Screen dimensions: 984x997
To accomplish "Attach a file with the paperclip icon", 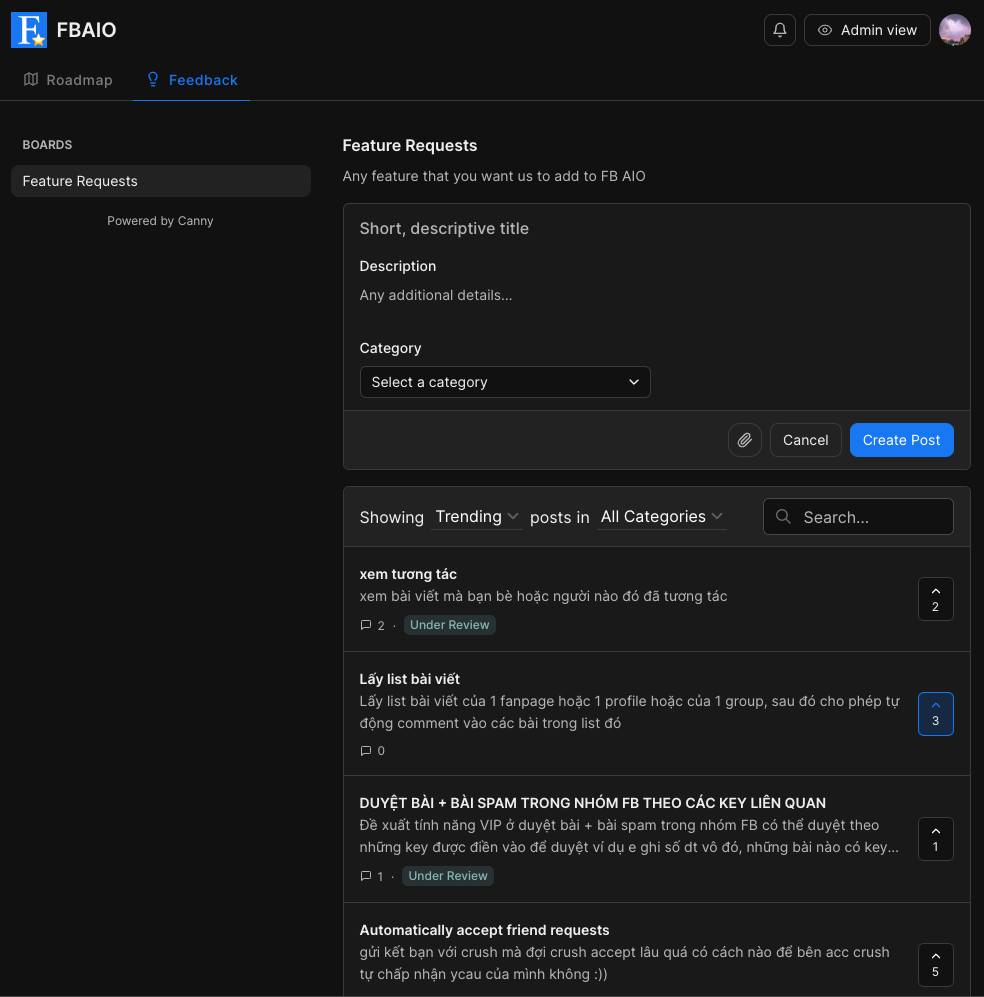I will 744,440.
